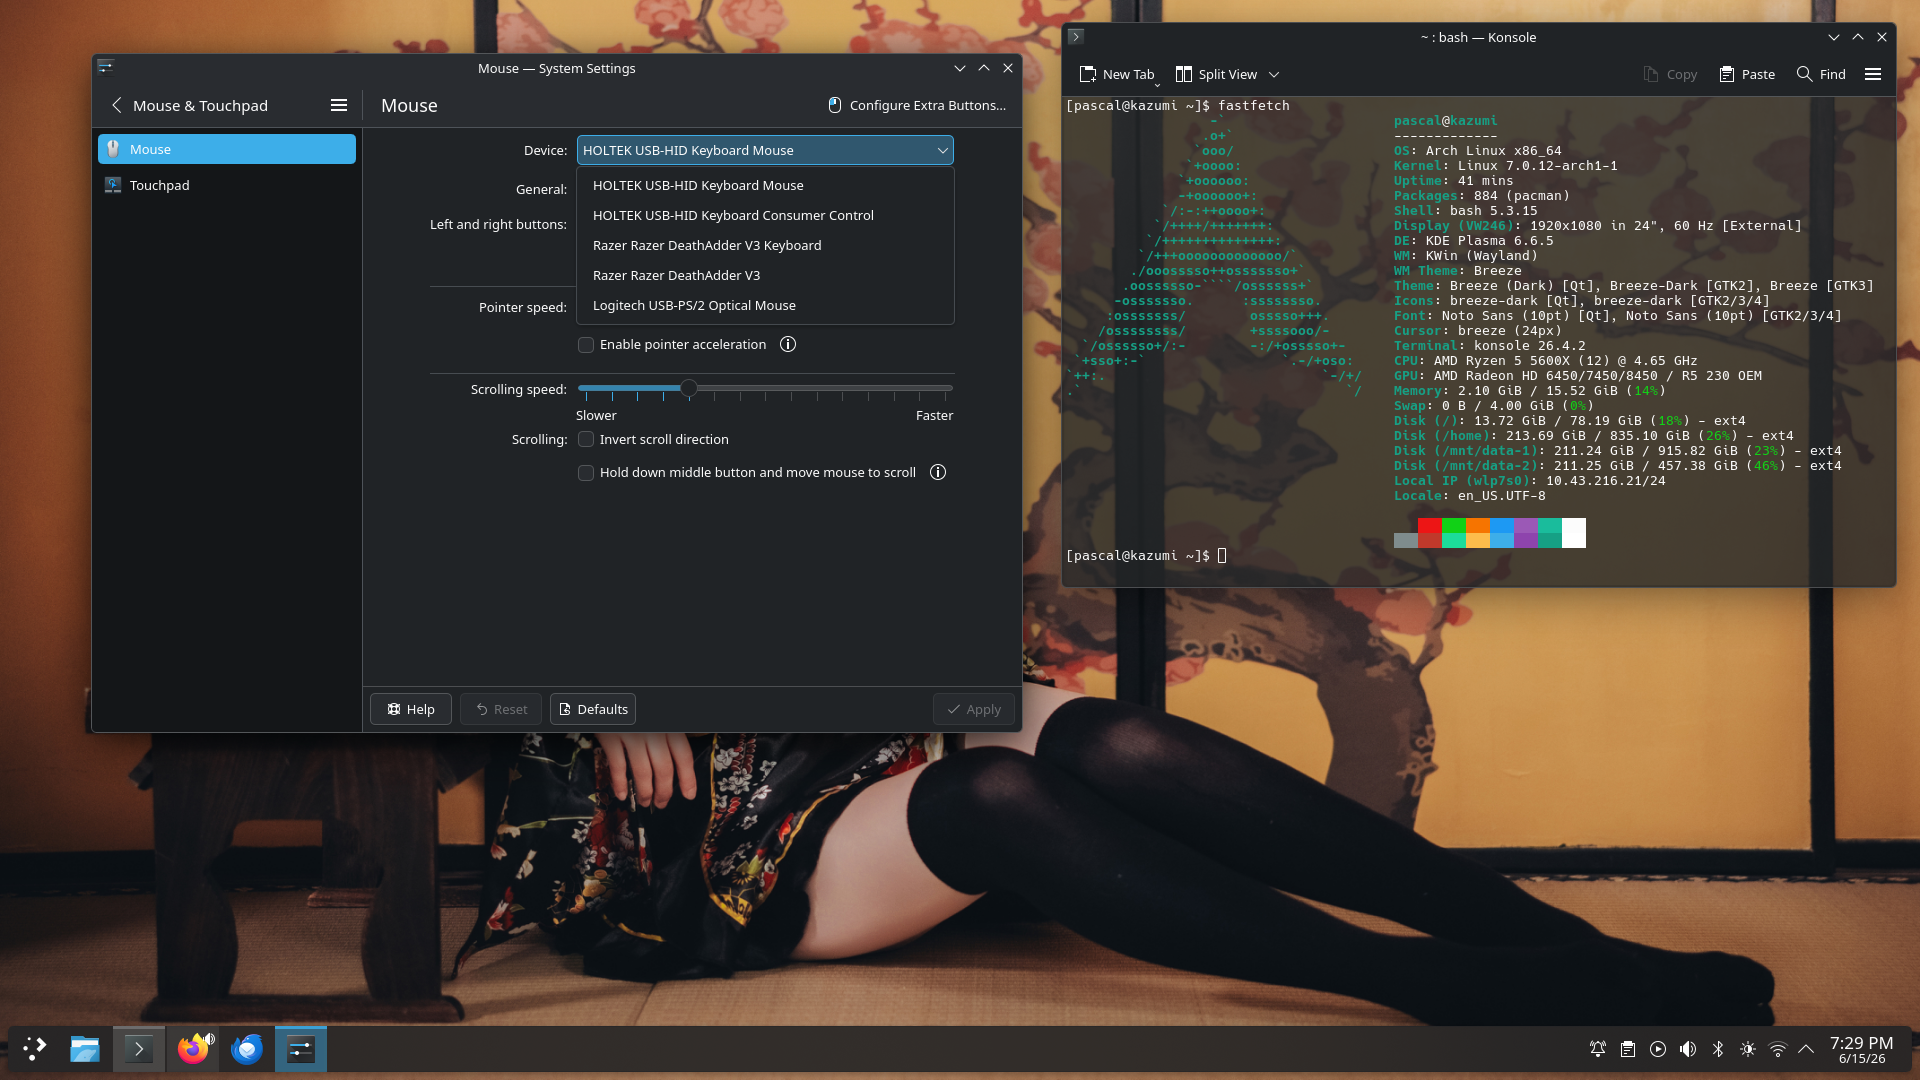The width and height of the screenshot is (1920, 1080).
Task: Pick the Razer Razer DeathAdder V3 device
Action: [x=765, y=275]
